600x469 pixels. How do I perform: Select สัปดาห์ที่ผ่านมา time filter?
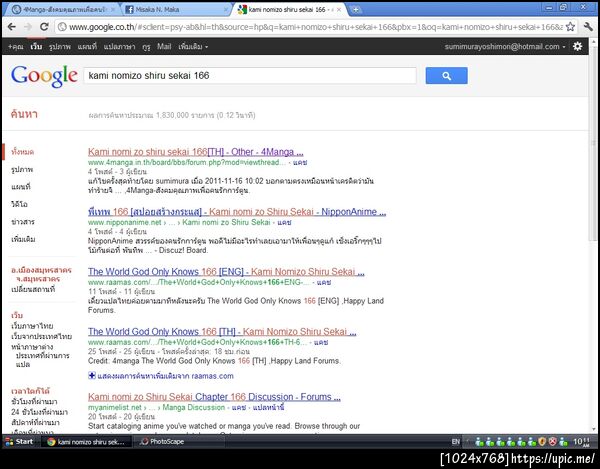(36, 422)
